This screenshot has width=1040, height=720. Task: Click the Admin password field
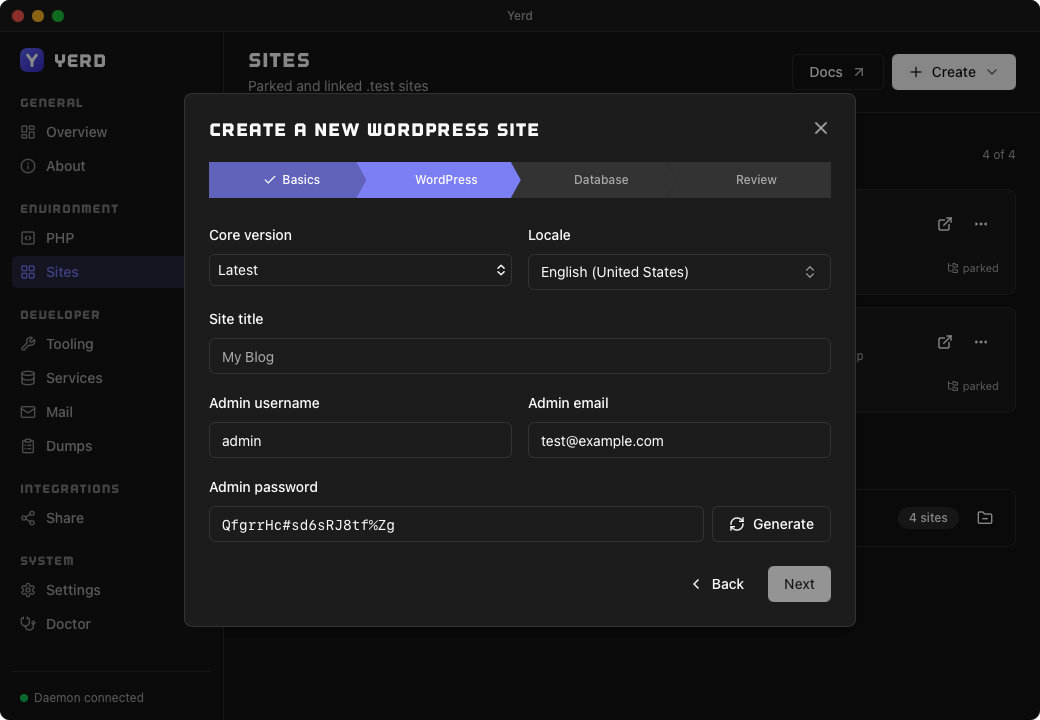coord(456,524)
